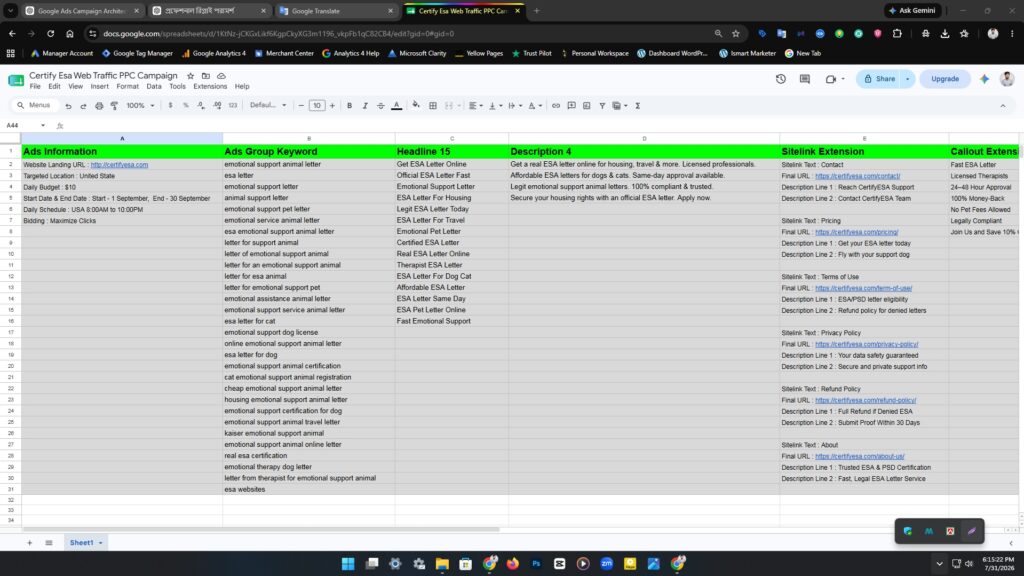
Task: Open the filter views dropdown
Action: pyautogui.click(x=620, y=105)
